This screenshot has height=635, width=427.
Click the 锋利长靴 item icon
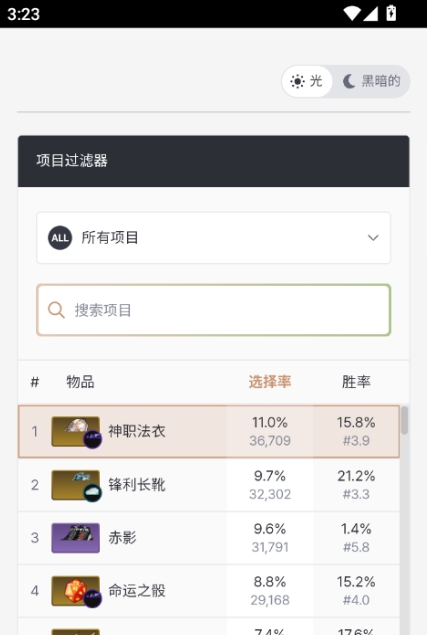pos(76,485)
